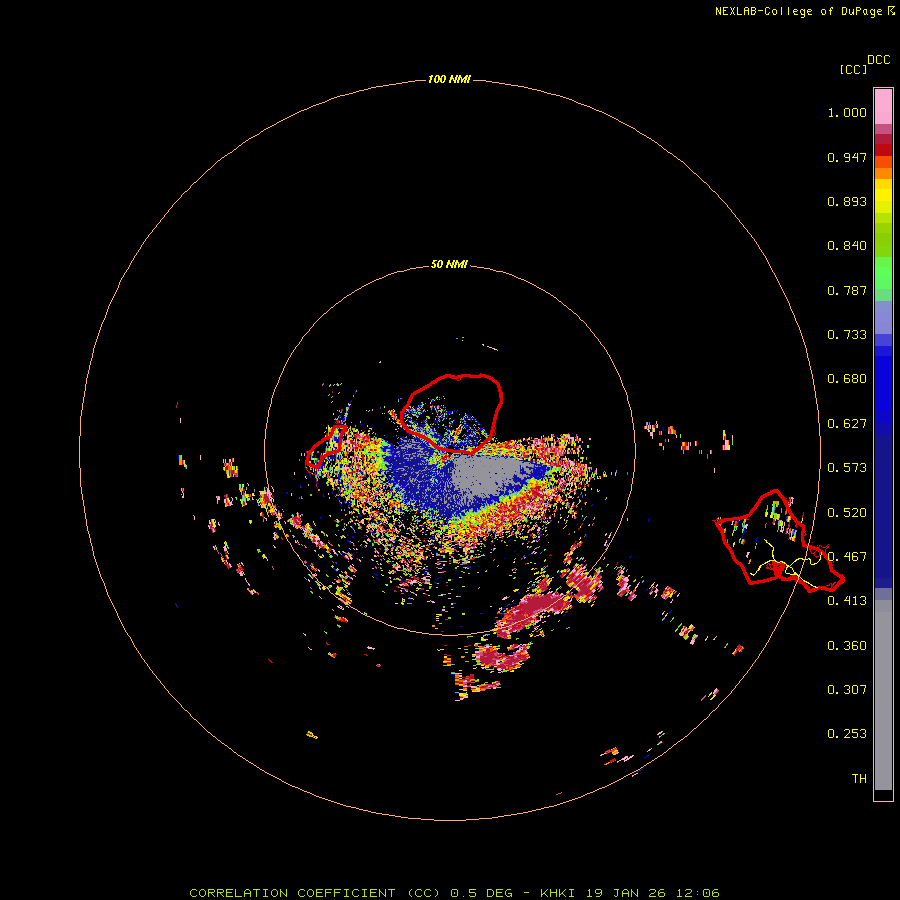
Task: Click the 0.840 legend value
Action: coord(847,246)
